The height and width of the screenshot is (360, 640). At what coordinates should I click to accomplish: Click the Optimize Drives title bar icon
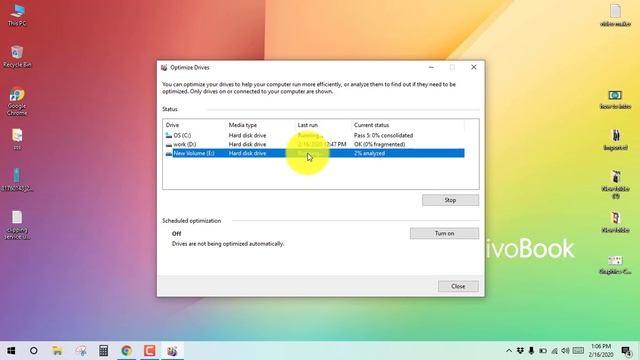pos(164,67)
